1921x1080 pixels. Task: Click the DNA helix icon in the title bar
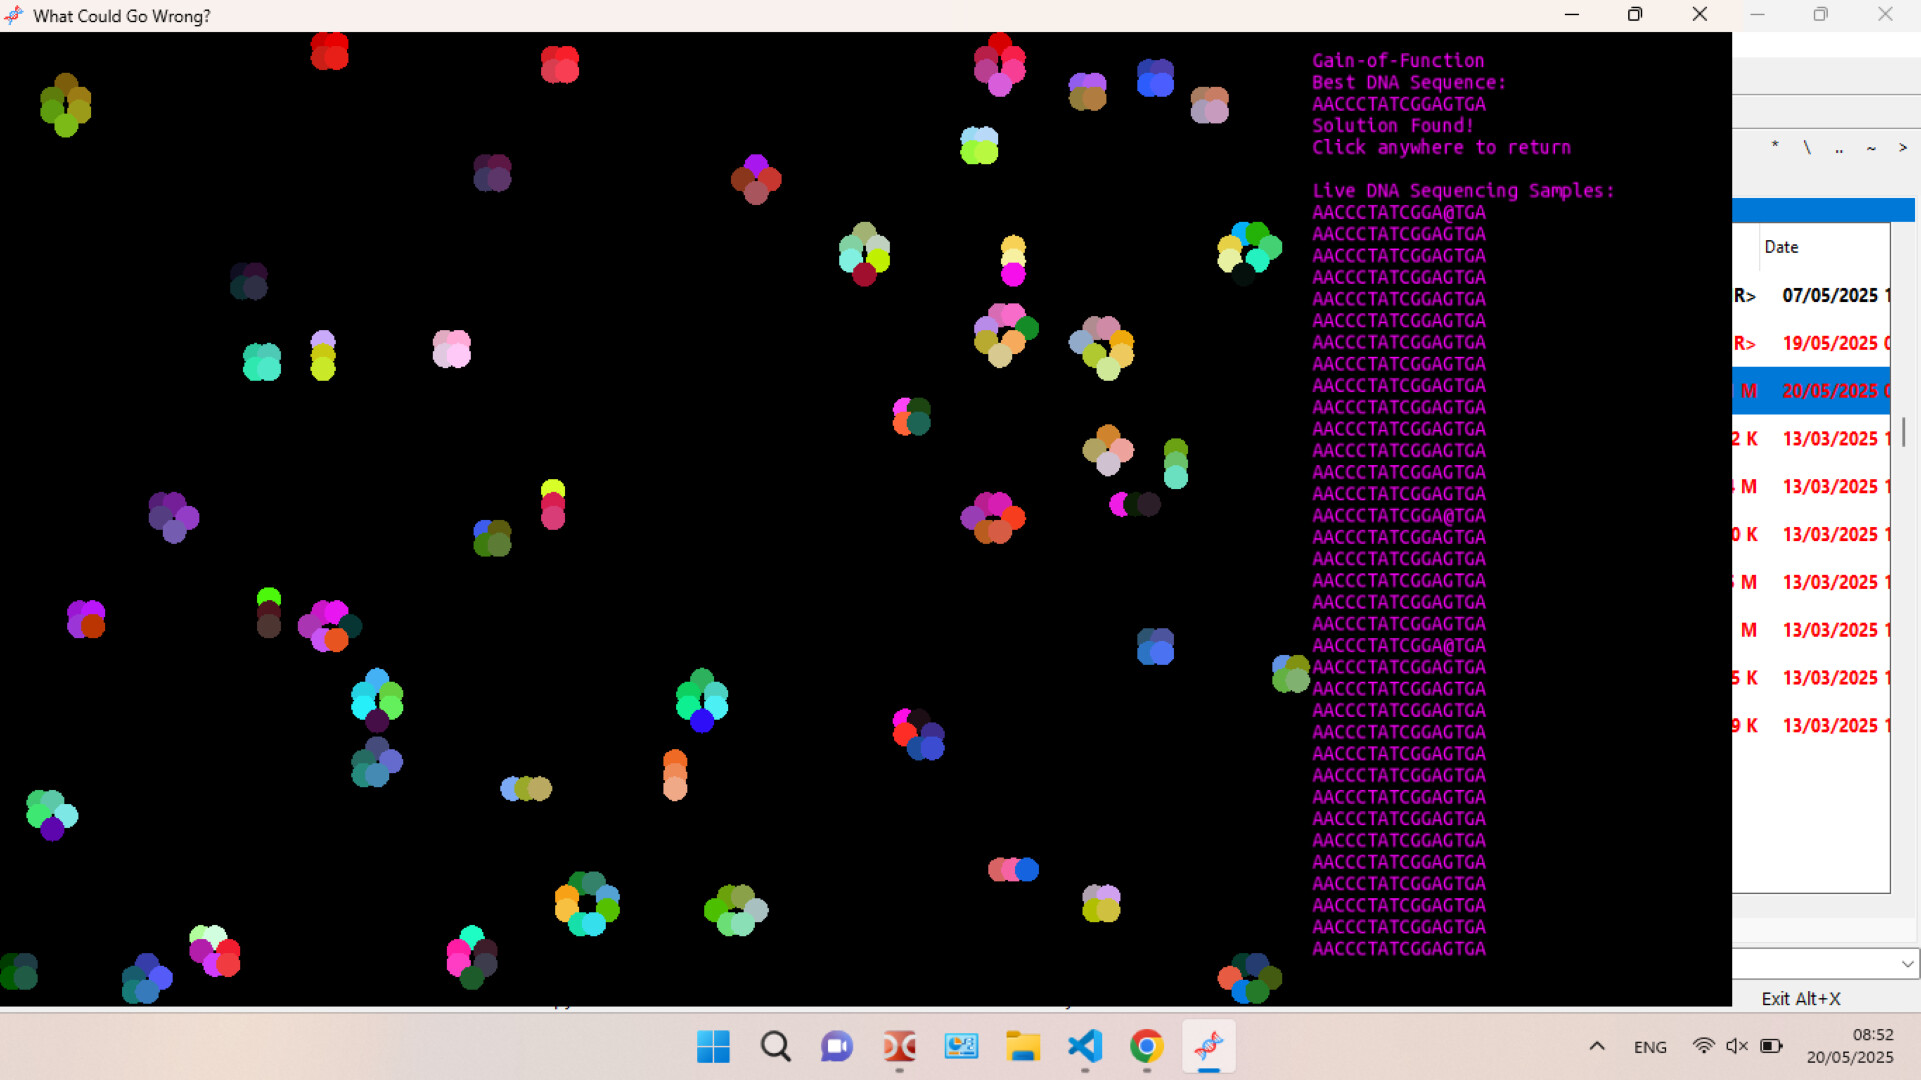pos(14,14)
